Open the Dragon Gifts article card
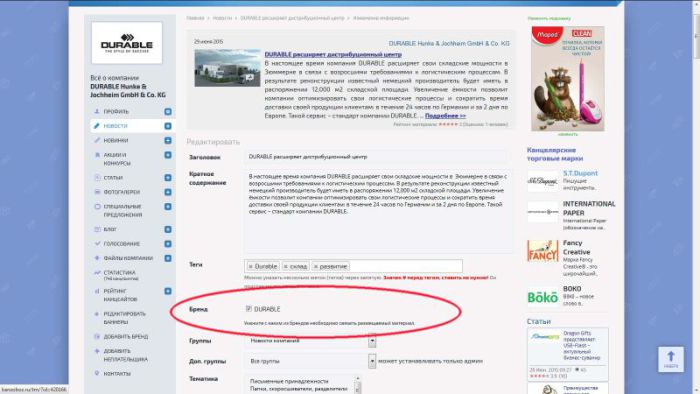The width and height of the screenshot is (700, 394). click(567, 354)
